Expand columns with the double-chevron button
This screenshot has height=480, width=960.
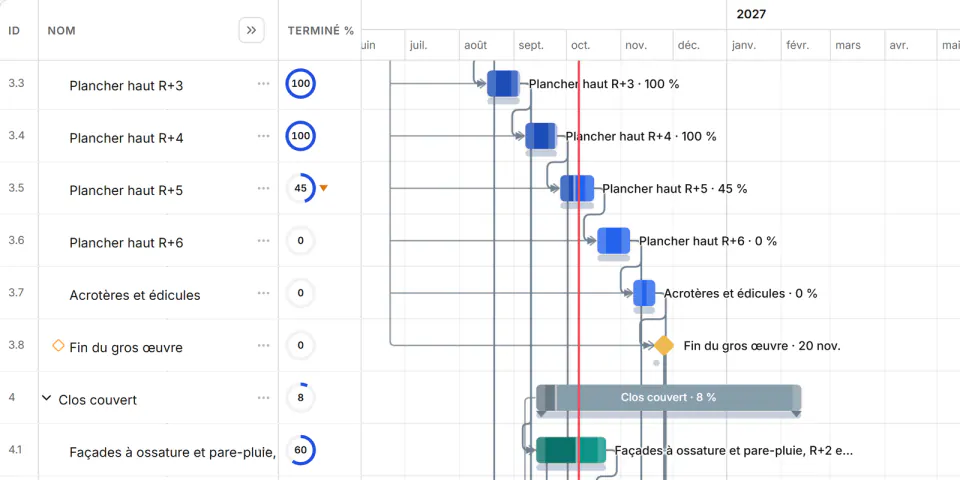(x=251, y=30)
